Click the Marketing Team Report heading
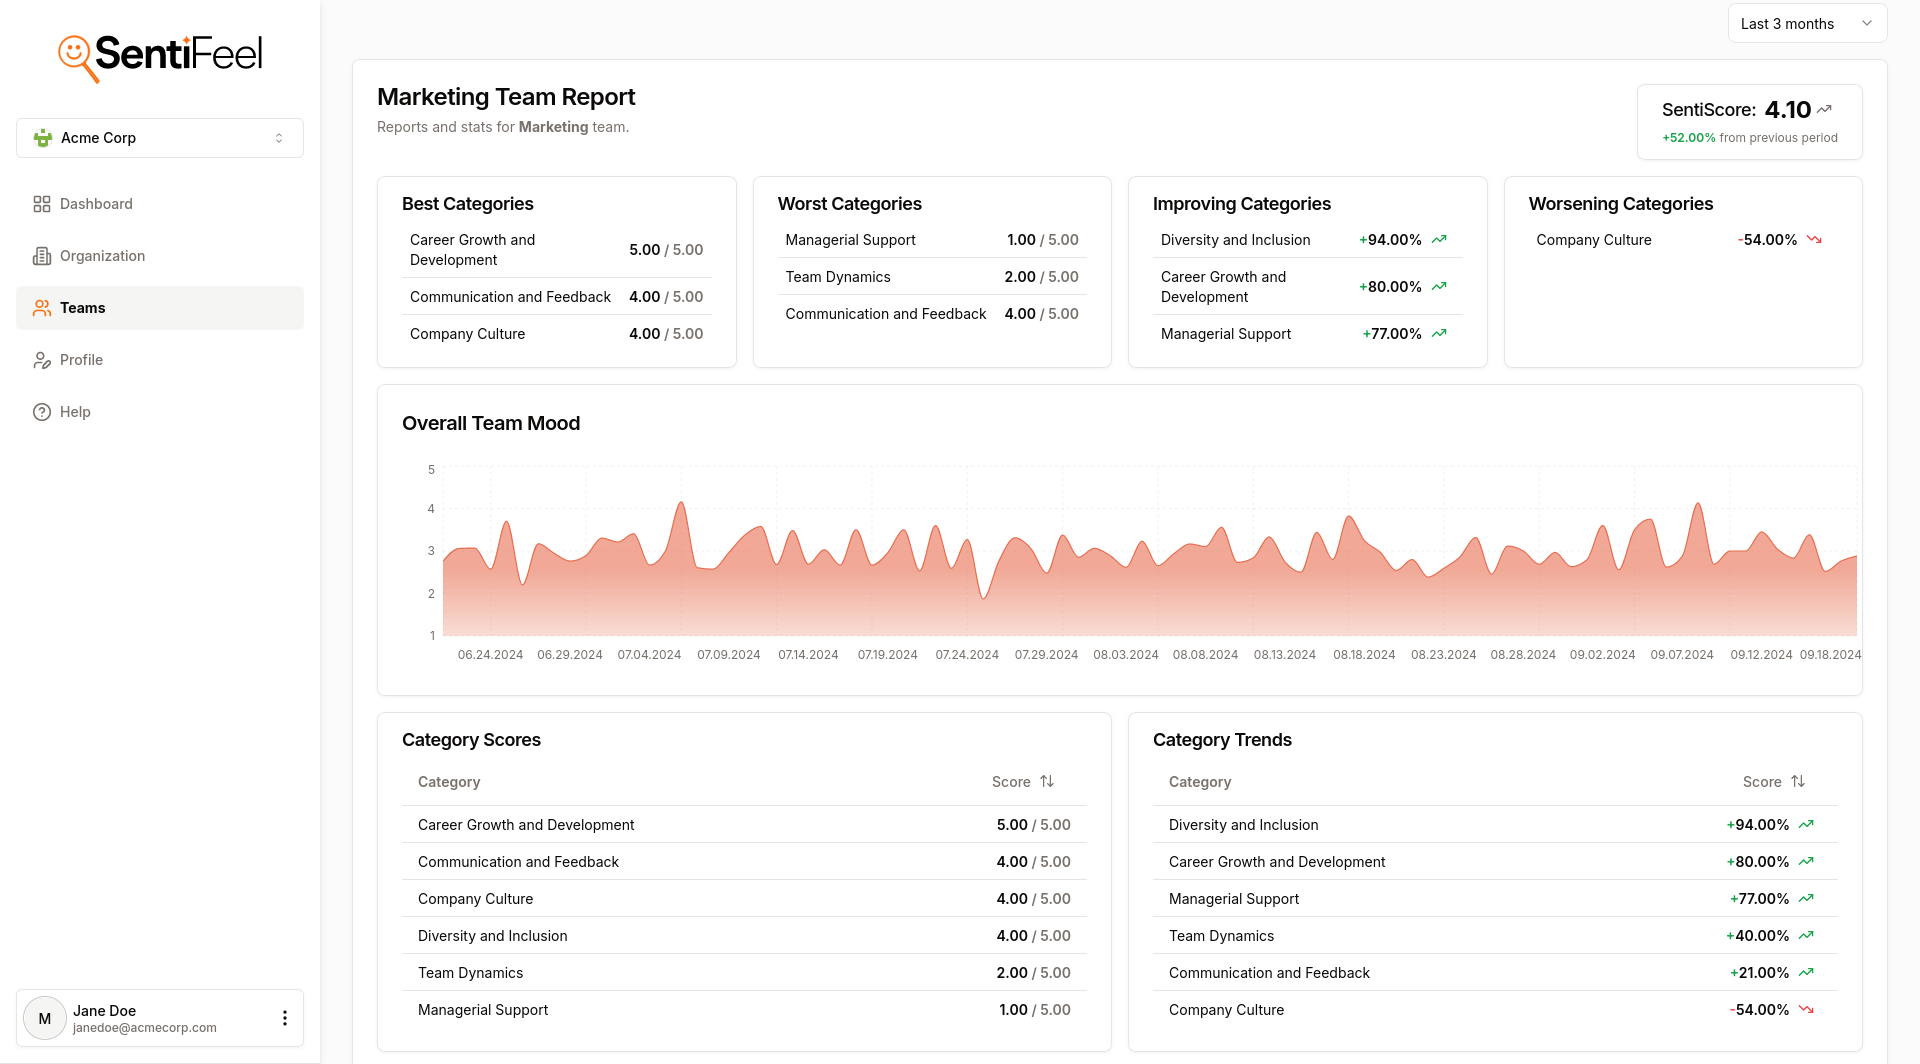The width and height of the screenshot is (1920, 1064). 506,97
